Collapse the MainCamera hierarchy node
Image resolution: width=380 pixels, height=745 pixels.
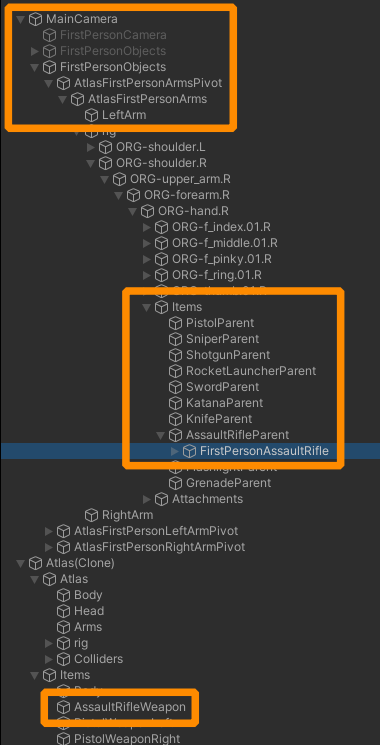pyautogui.click(x=20, y=19)
